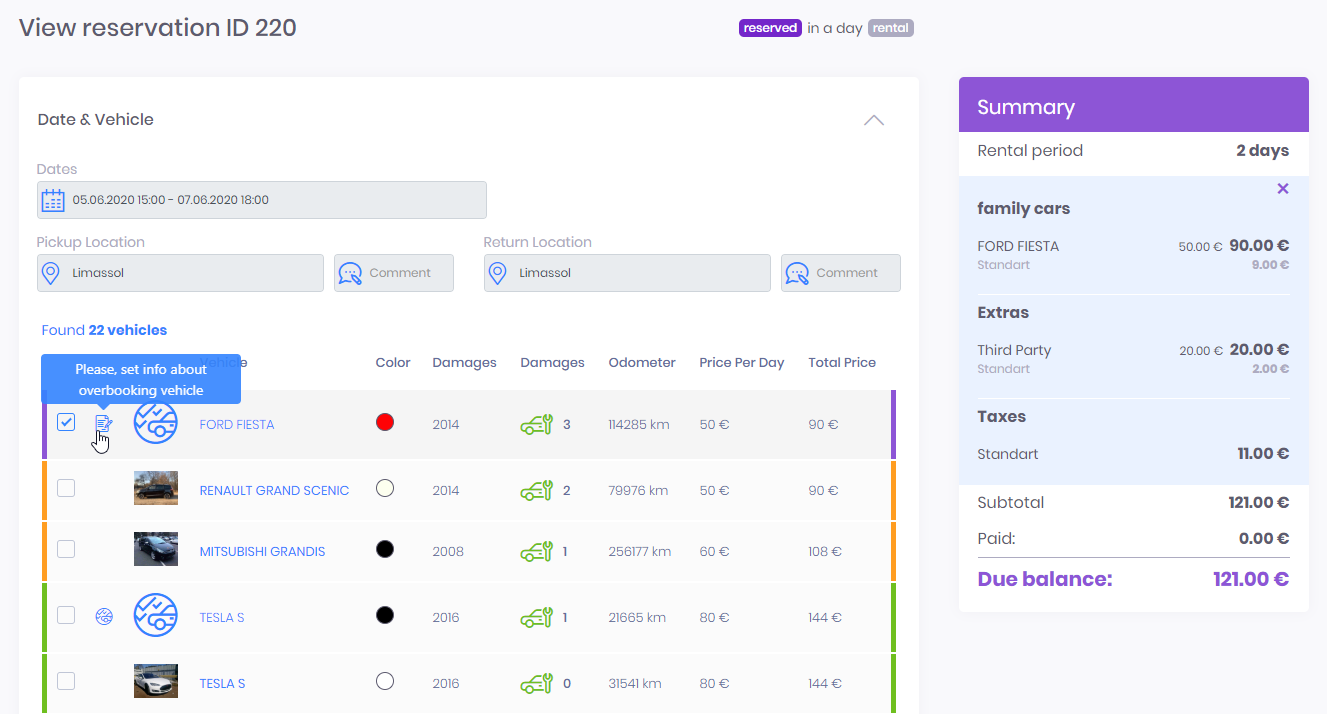This screenshot has width=1327, height=714.
Task: Click the purple reserved status badge
Action: pos(770,28)
